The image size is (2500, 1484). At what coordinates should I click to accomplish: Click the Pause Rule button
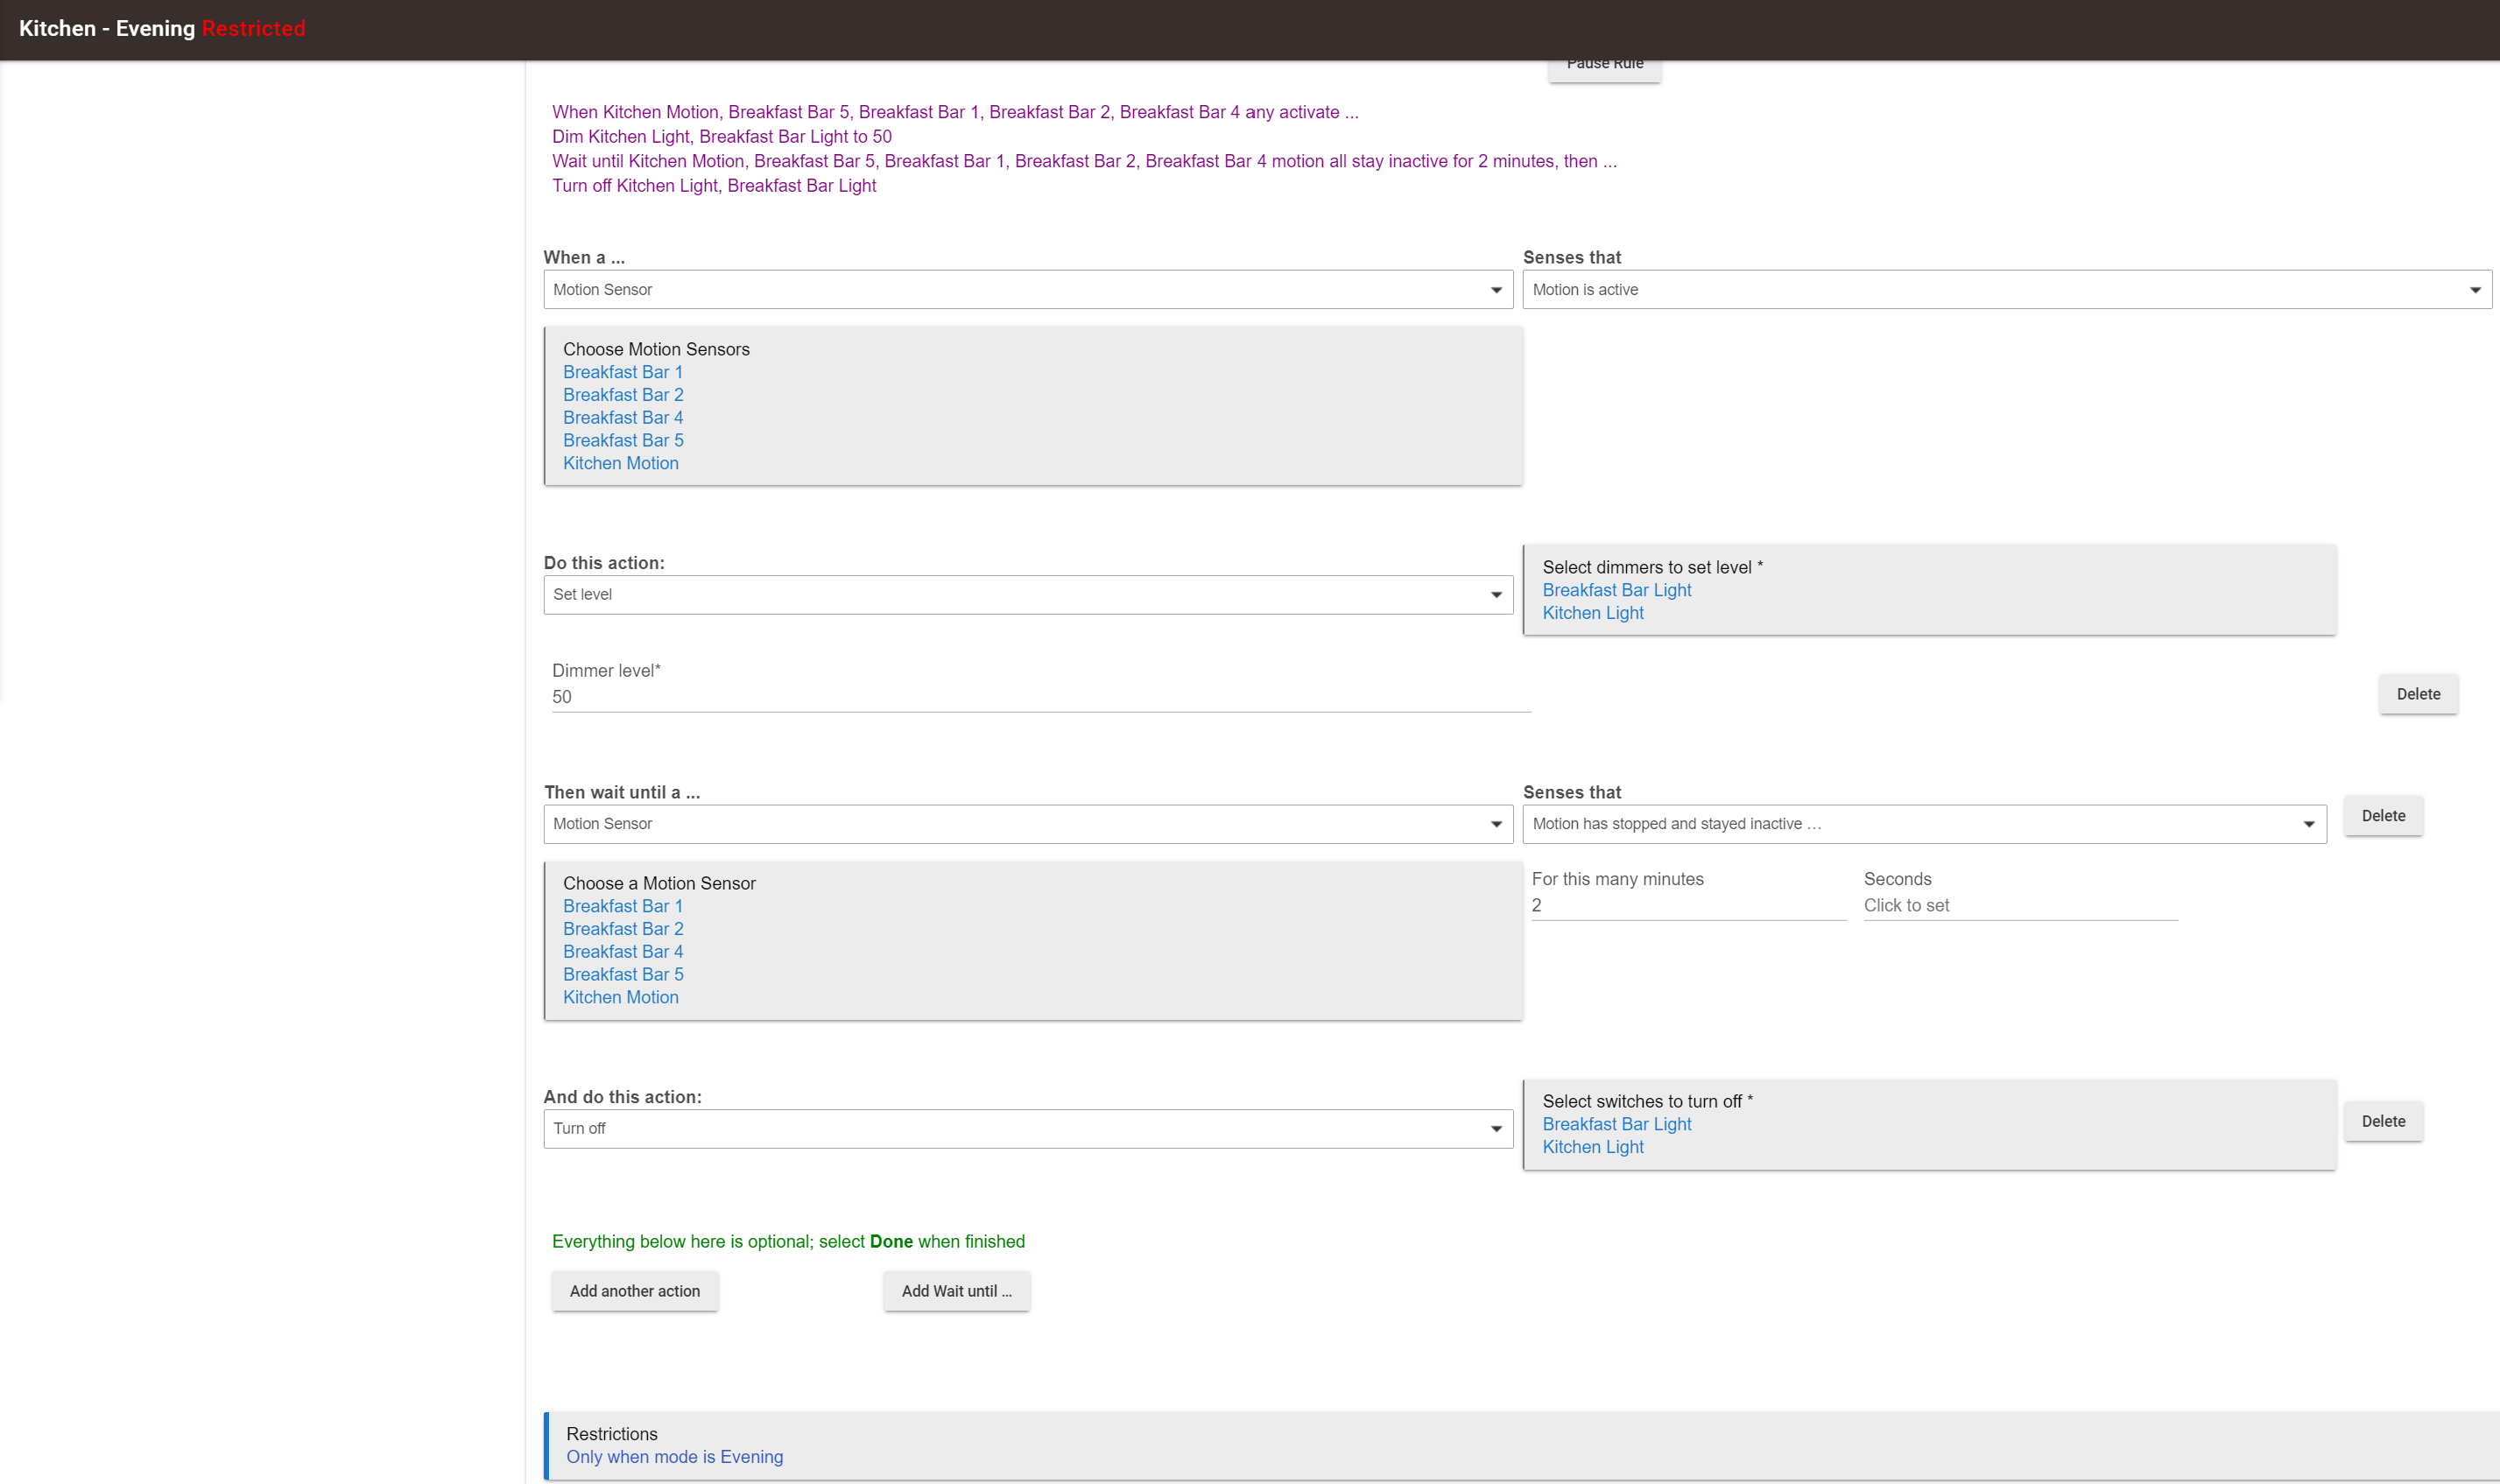[x=1604, y=68]
